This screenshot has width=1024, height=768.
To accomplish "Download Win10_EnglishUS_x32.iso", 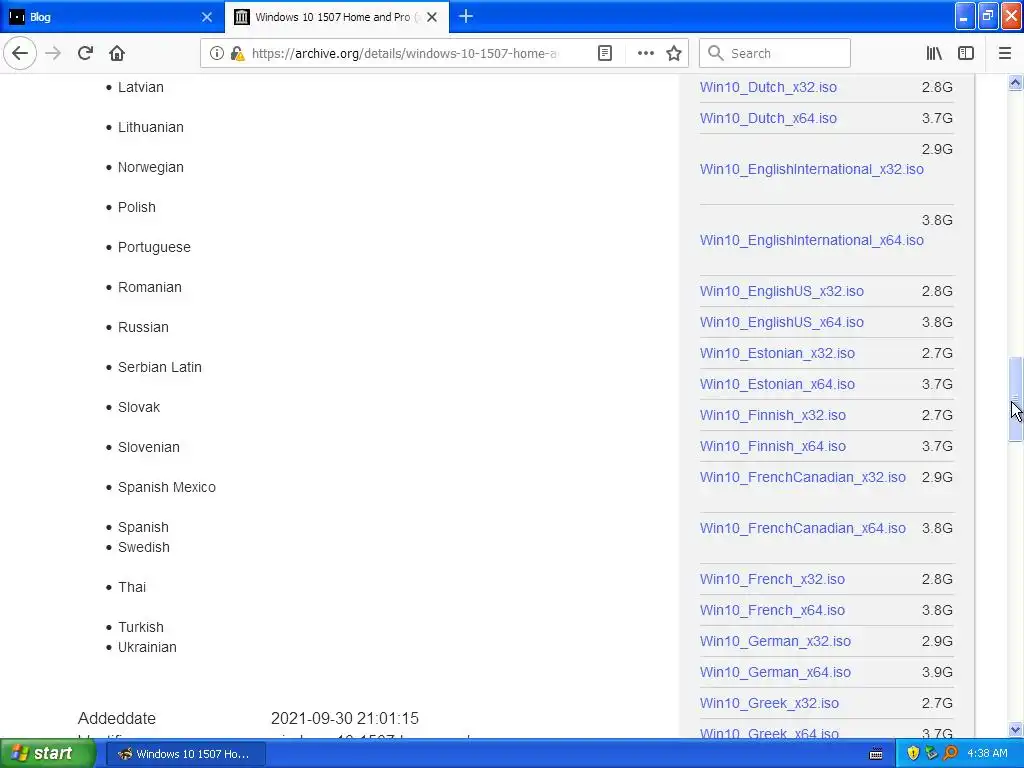I will (x=782, y=291).
